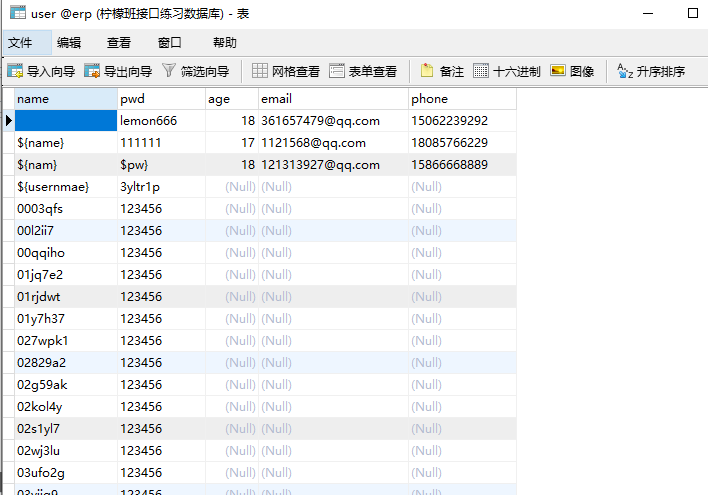
Task: Select the 00qqiho name cell
Action: tap(66, 252)
